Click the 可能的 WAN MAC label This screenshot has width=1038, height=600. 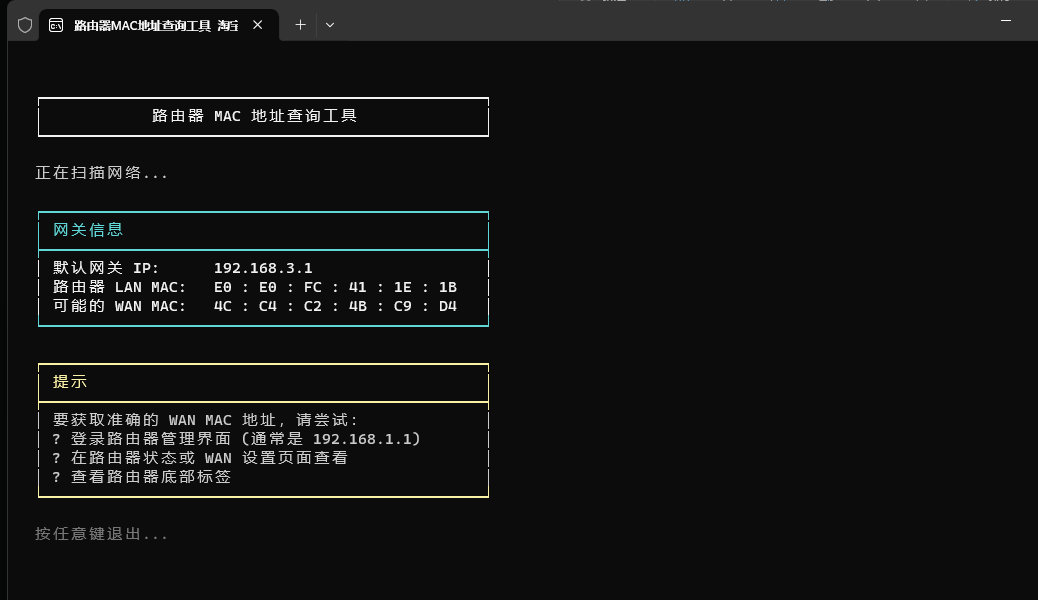[119, 306]
